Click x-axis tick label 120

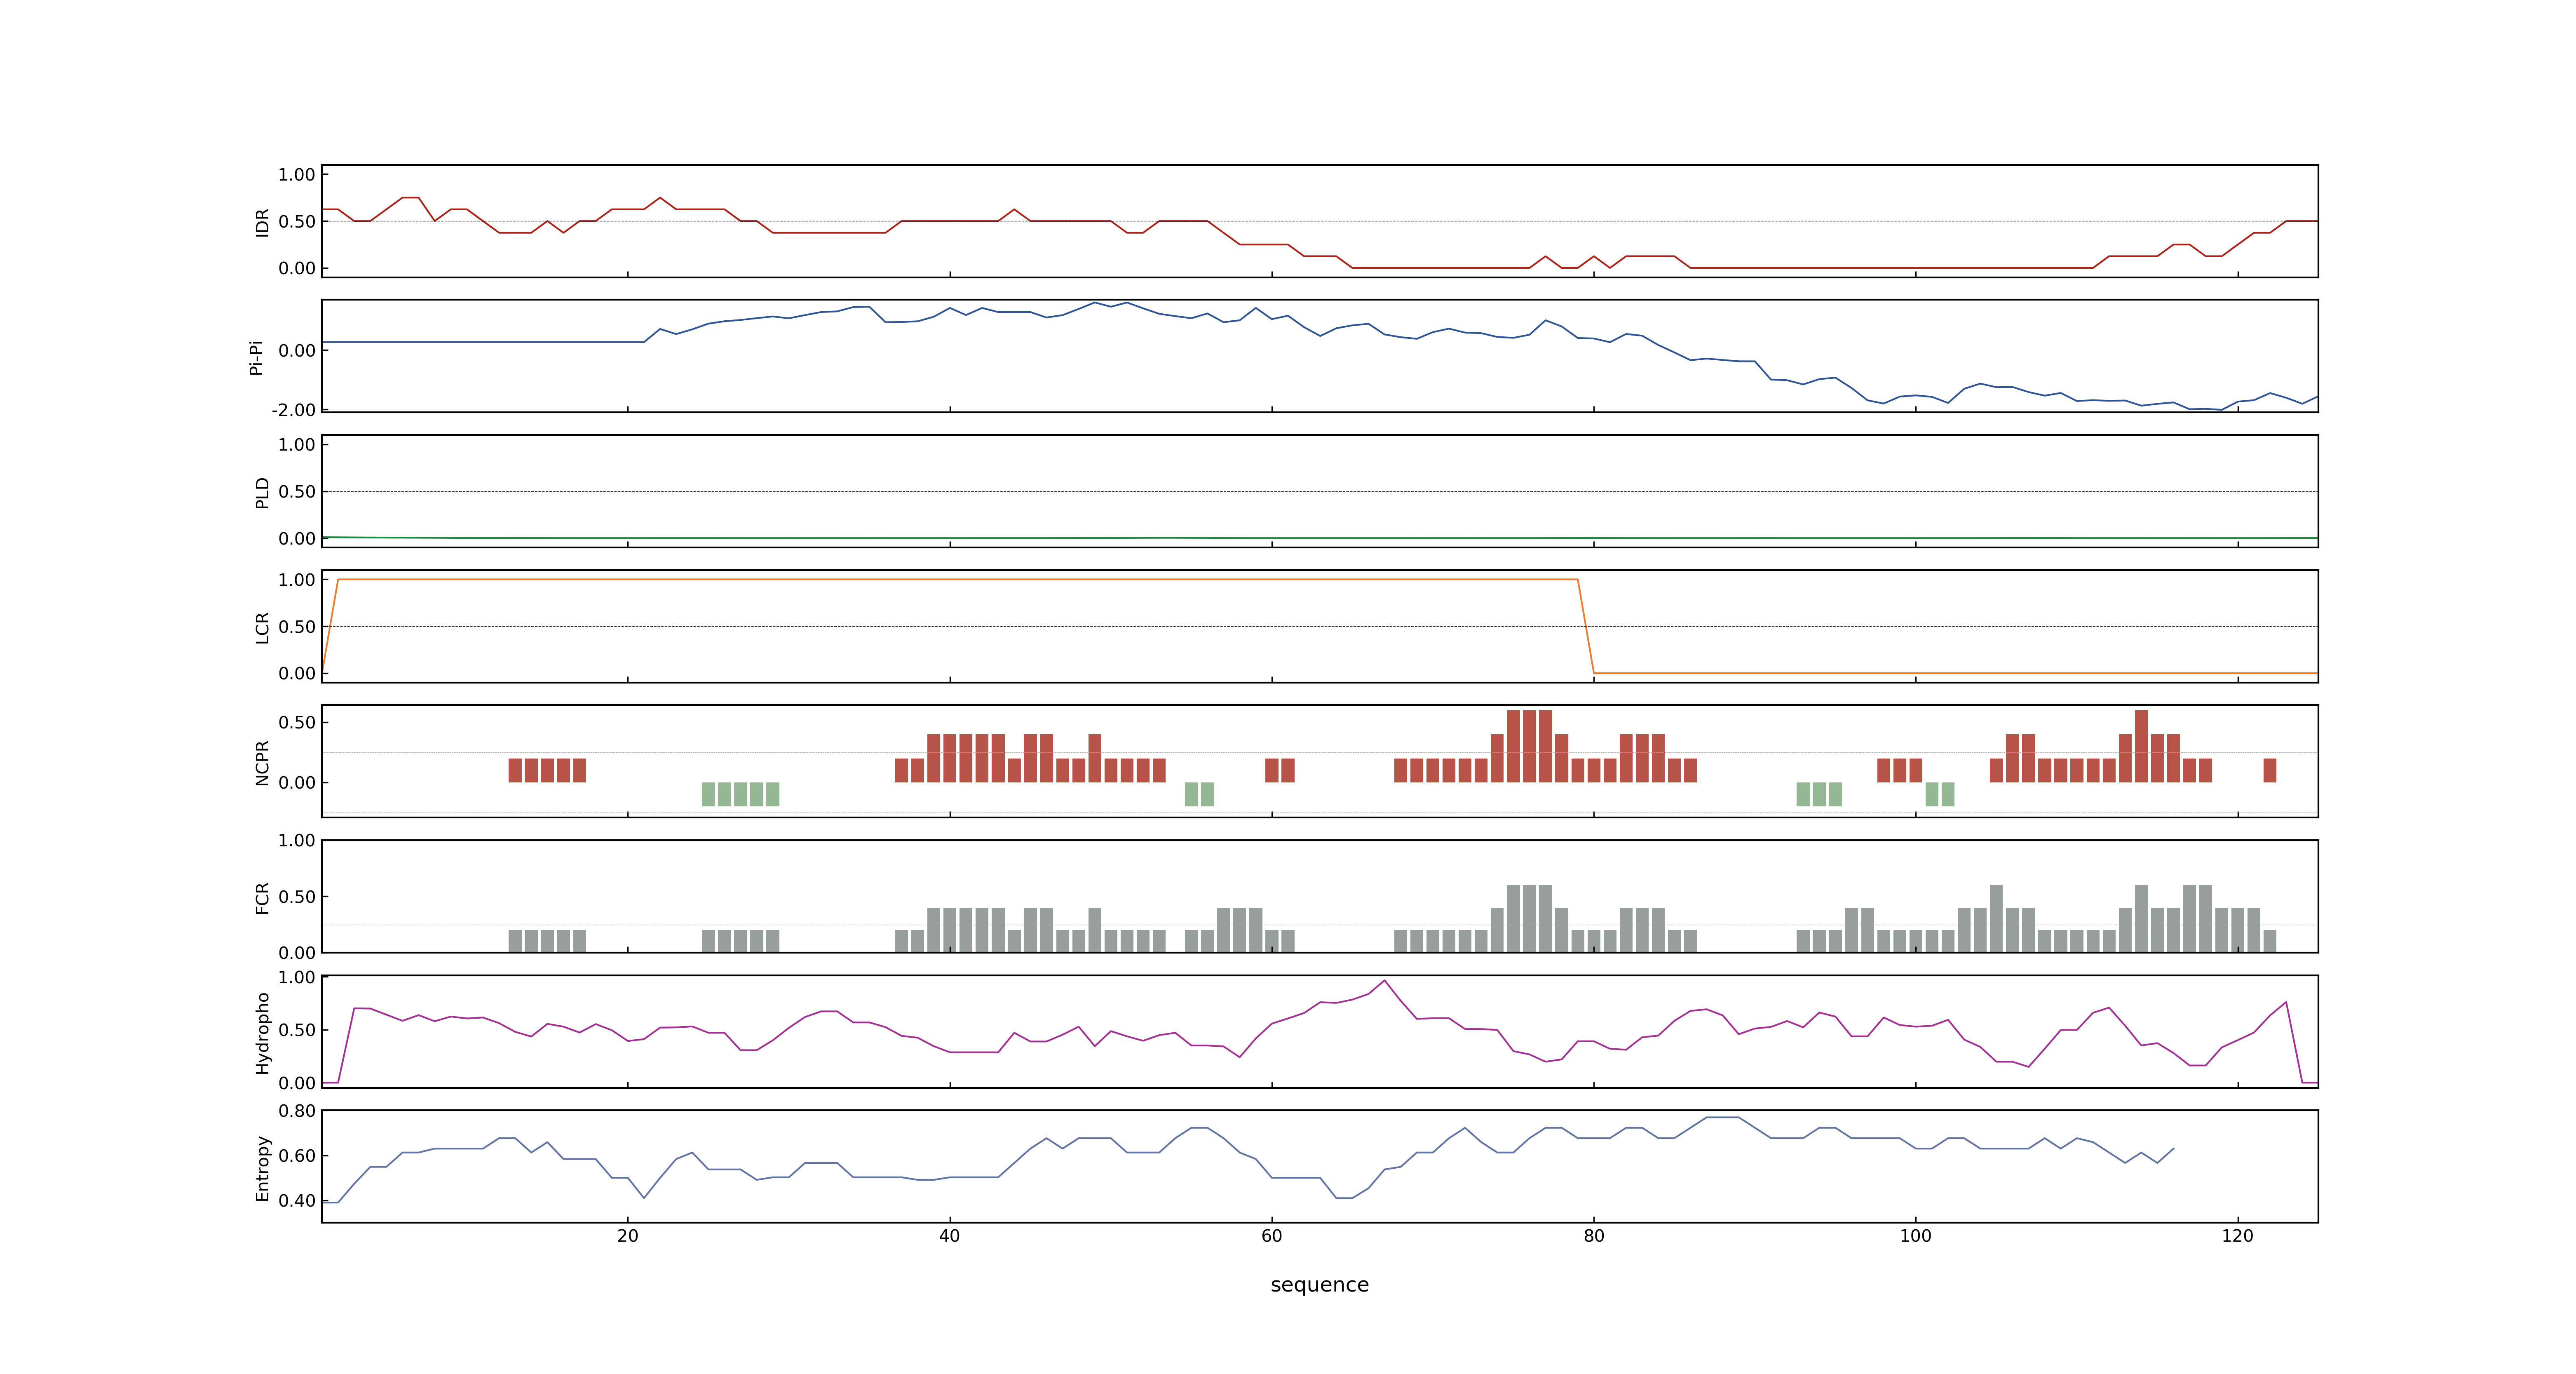click(x=2238, y=1235)
